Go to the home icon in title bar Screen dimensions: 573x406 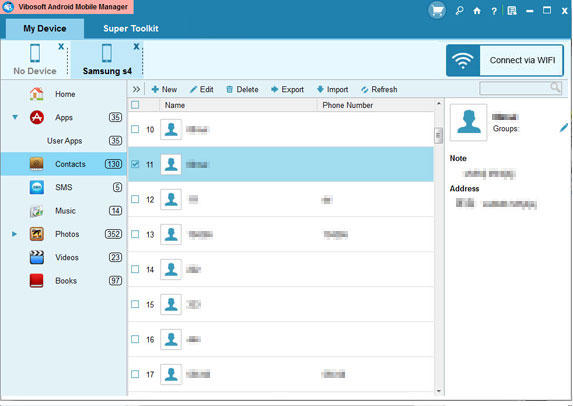[477, 11]
